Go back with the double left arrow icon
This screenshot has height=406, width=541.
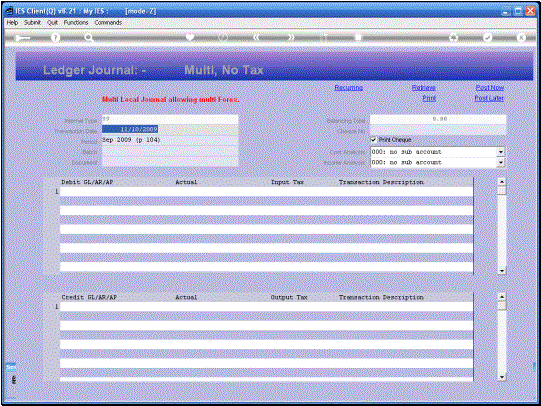256,37
